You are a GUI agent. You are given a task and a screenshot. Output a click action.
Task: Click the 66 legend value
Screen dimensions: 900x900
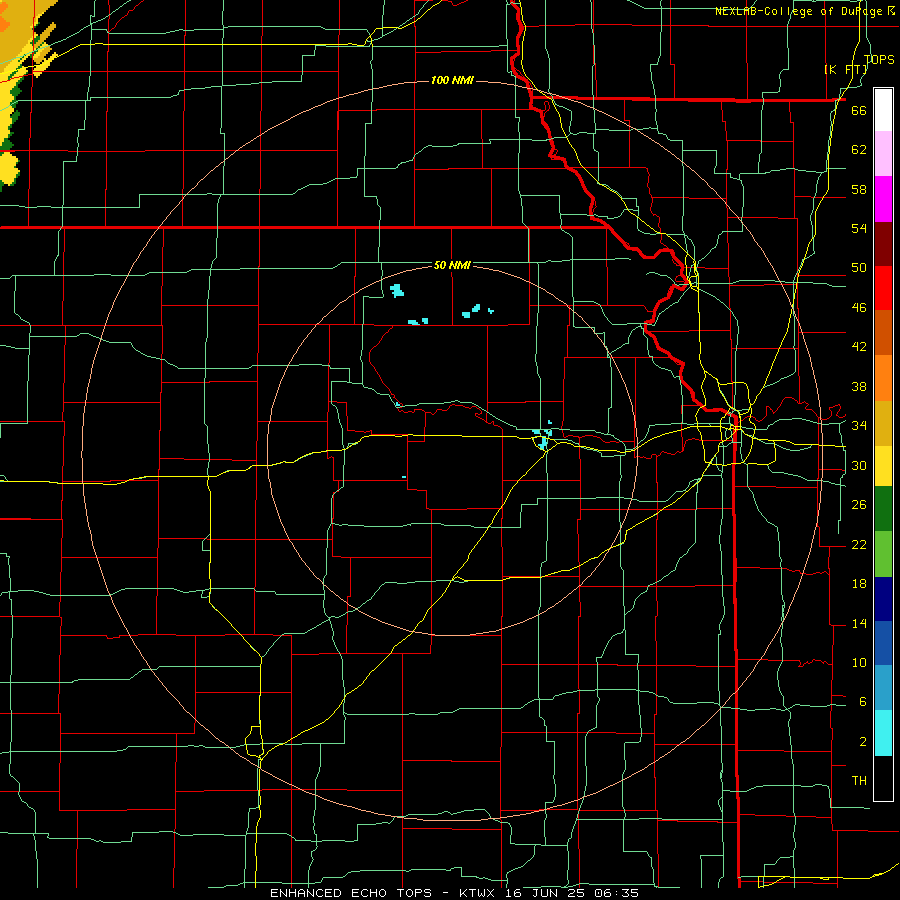click(859, 110)
